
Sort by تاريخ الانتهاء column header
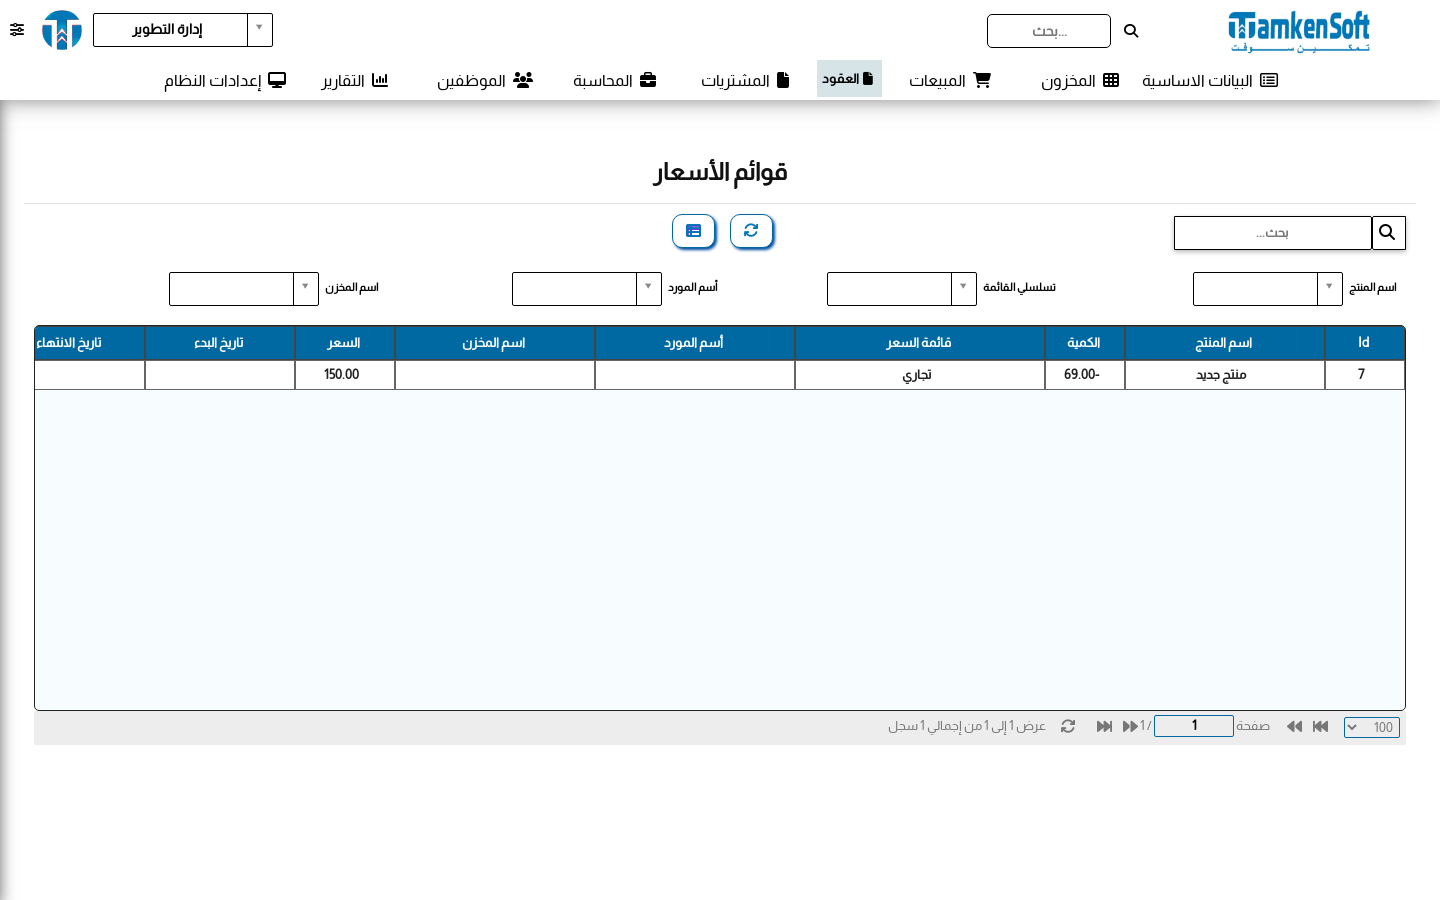pyautogui.click(x=89, y=343)
